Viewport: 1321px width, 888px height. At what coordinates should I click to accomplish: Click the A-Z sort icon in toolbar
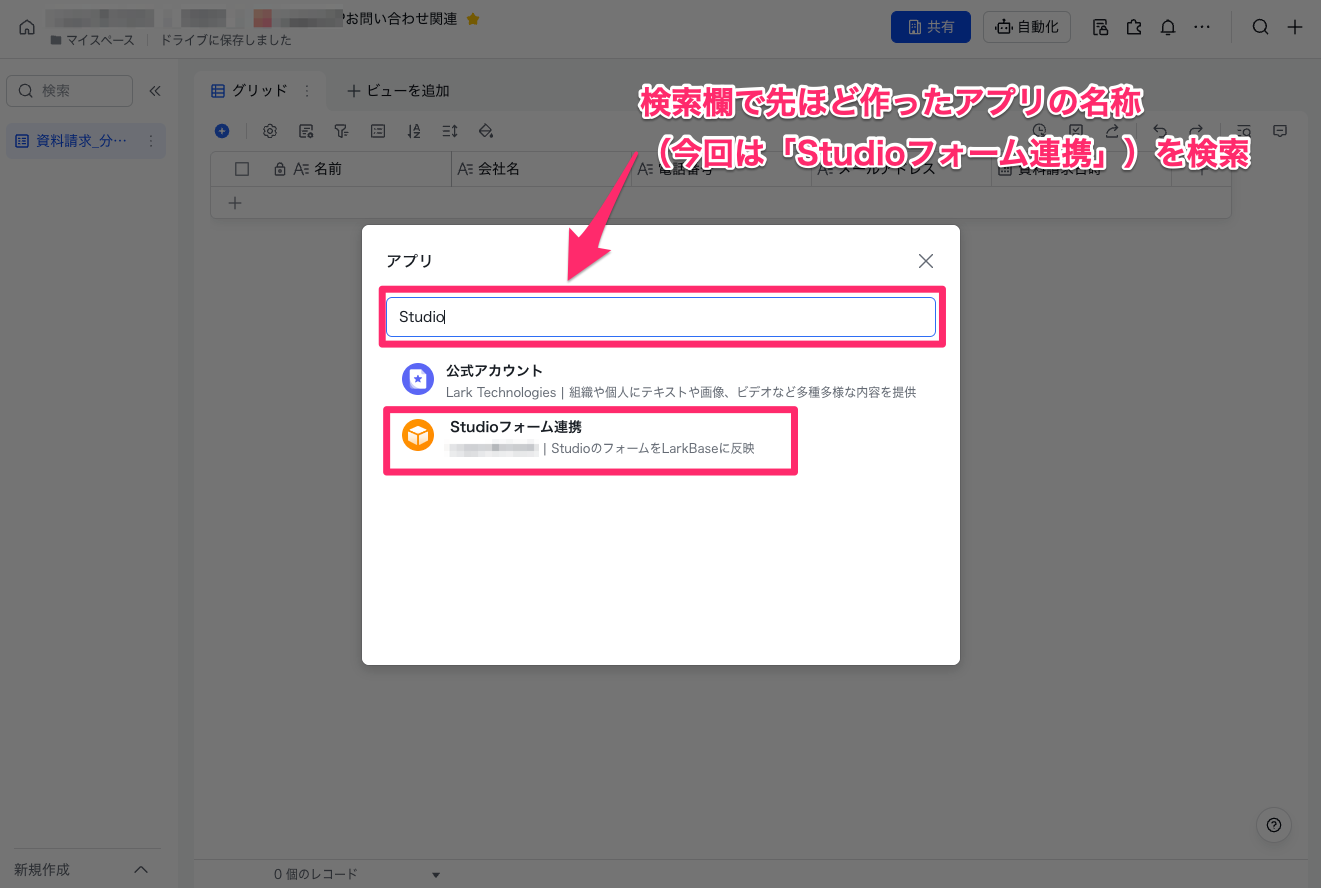pyautogui.click(x=414, y=131)
